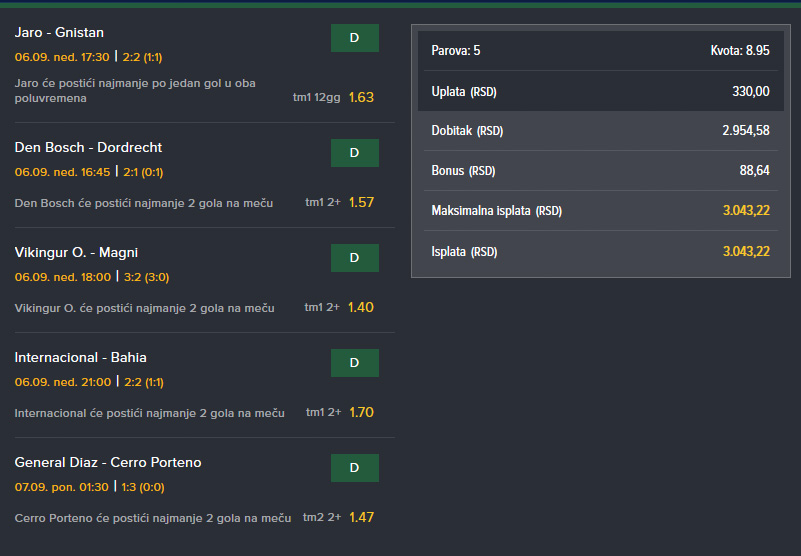Click the Parova: 5 summary header
Image resolution: width=801 pixels, height=556 pixels.
455,50
